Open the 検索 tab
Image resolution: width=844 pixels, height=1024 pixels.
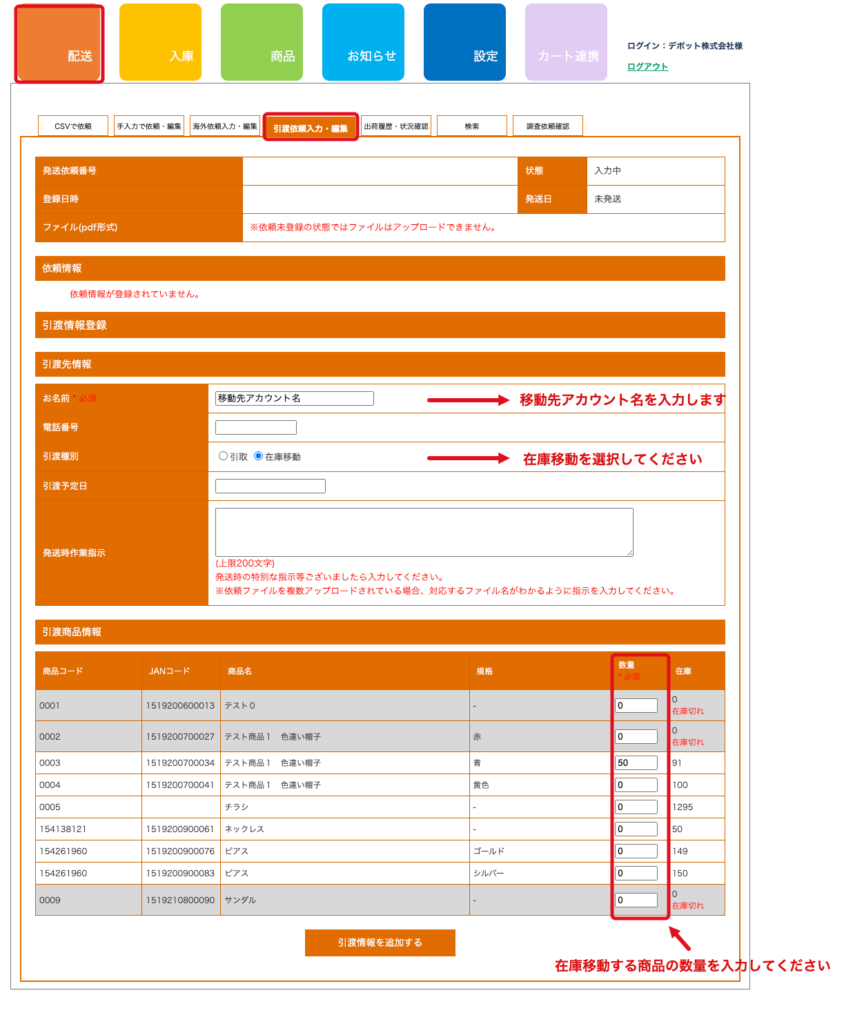(471, 126)
